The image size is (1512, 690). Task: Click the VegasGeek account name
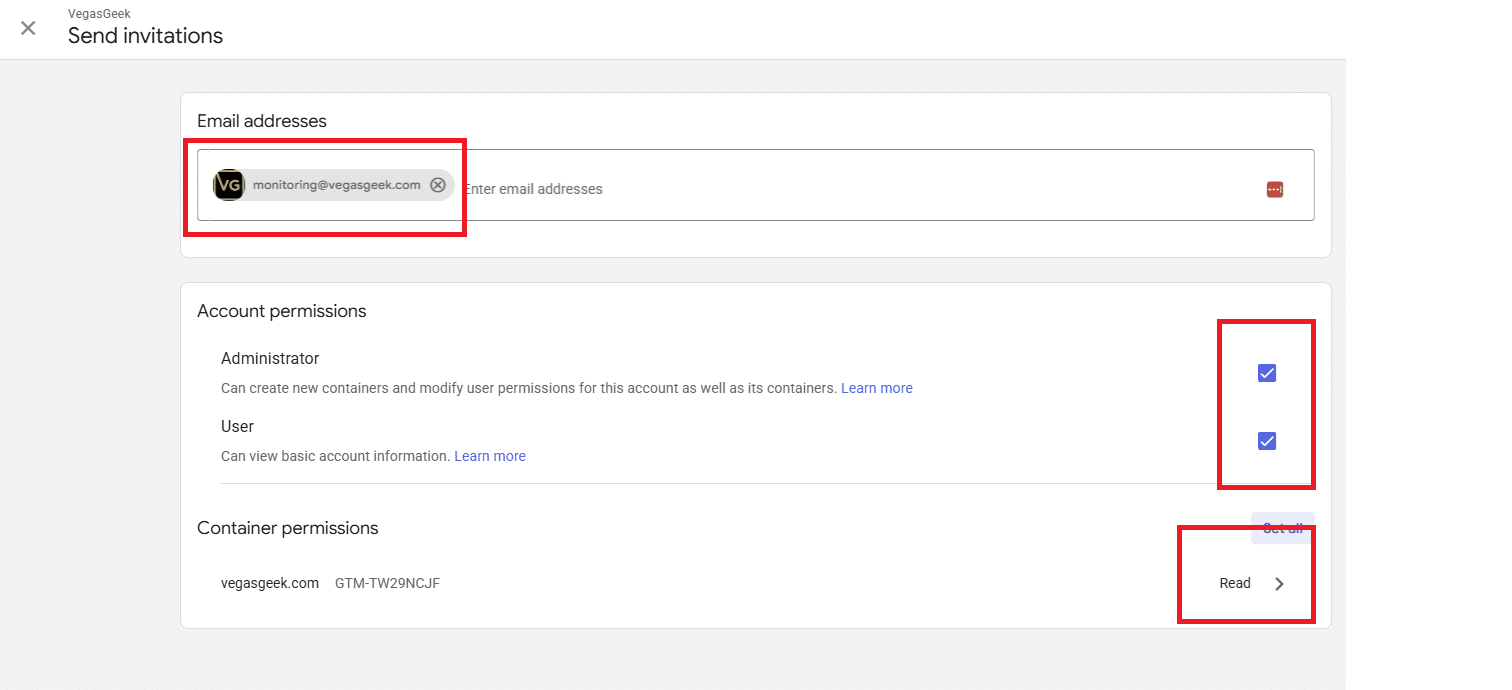(99, 14)
